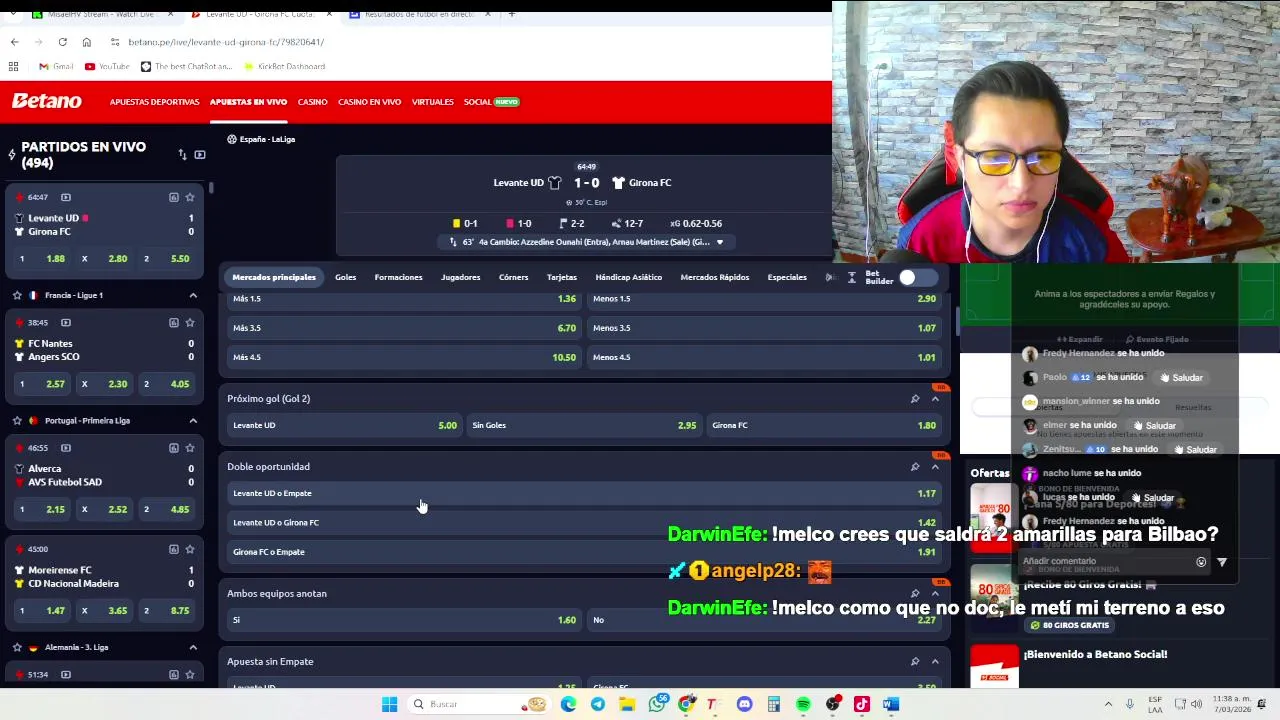Favorite the Alverca vs AVS match
The height and width of the screenshot is (720, 1280).
(x=190, y=447)
